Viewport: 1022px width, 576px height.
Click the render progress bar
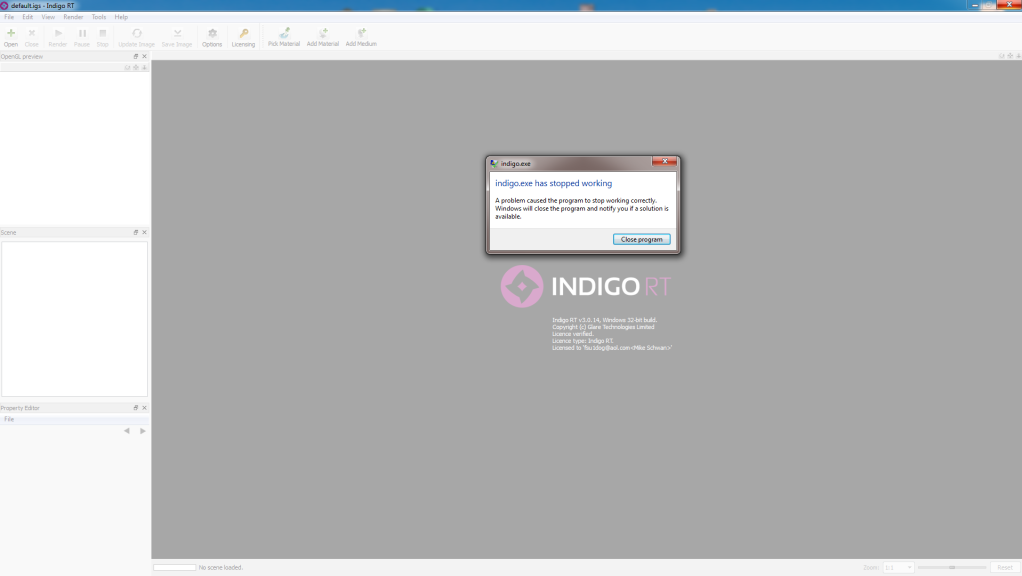pyautogui.click(x=175, y=568)
